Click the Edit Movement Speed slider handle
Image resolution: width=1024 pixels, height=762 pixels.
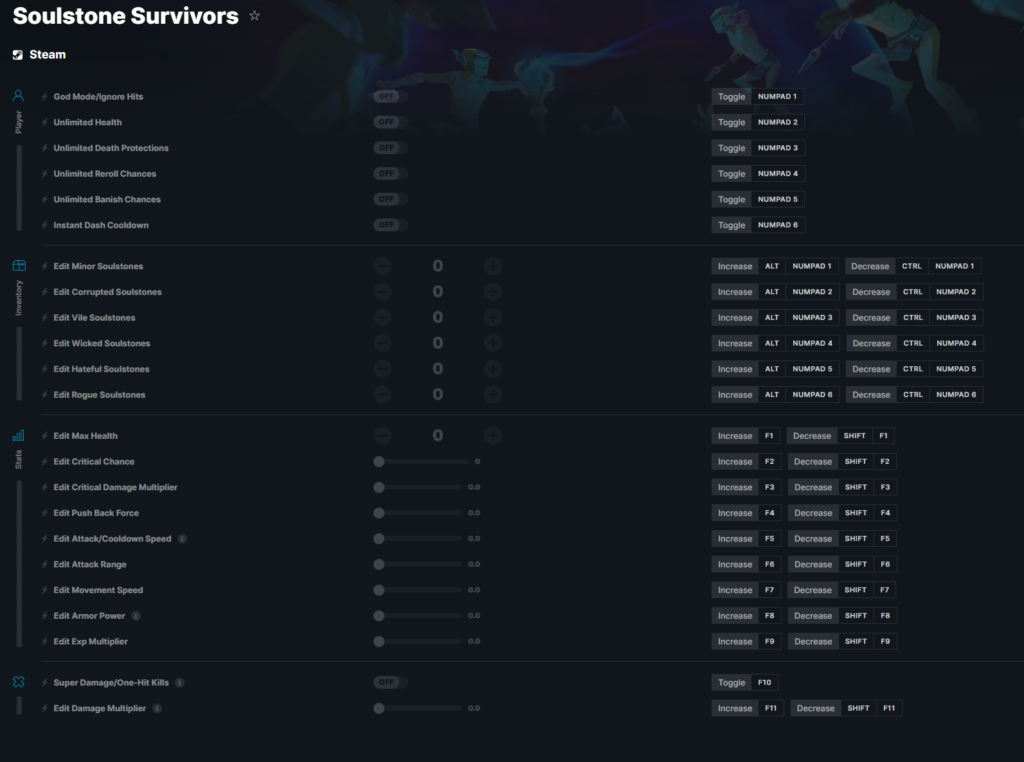(379, 590)
